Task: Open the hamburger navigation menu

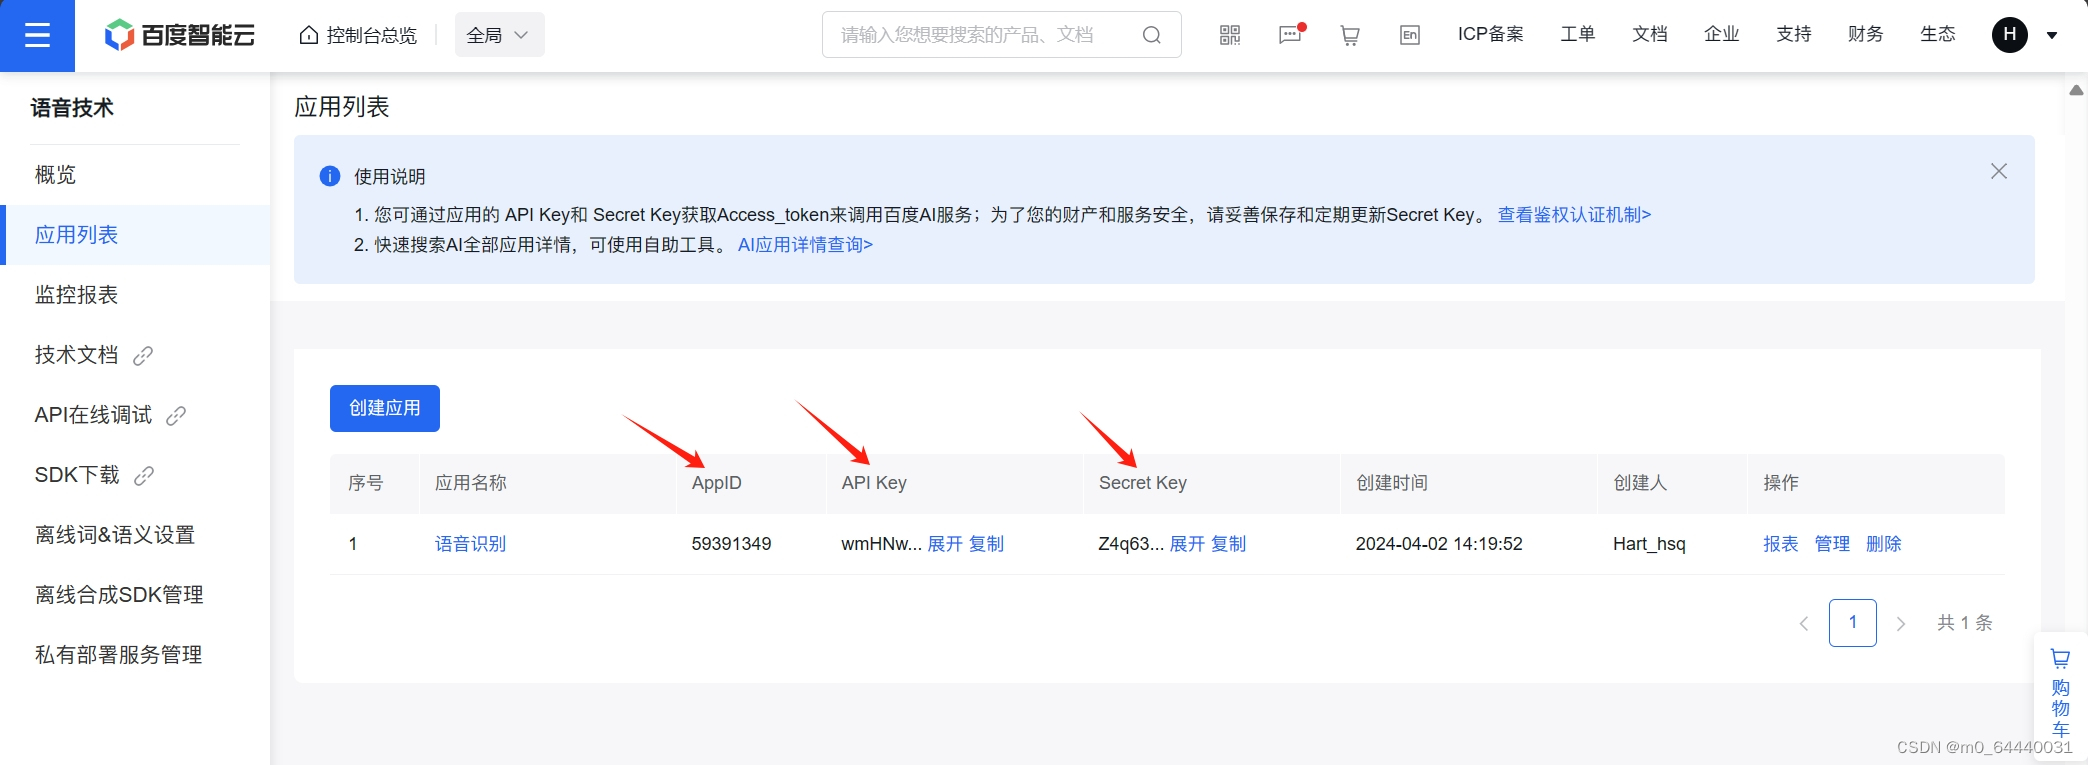Action: pos(37,36)
